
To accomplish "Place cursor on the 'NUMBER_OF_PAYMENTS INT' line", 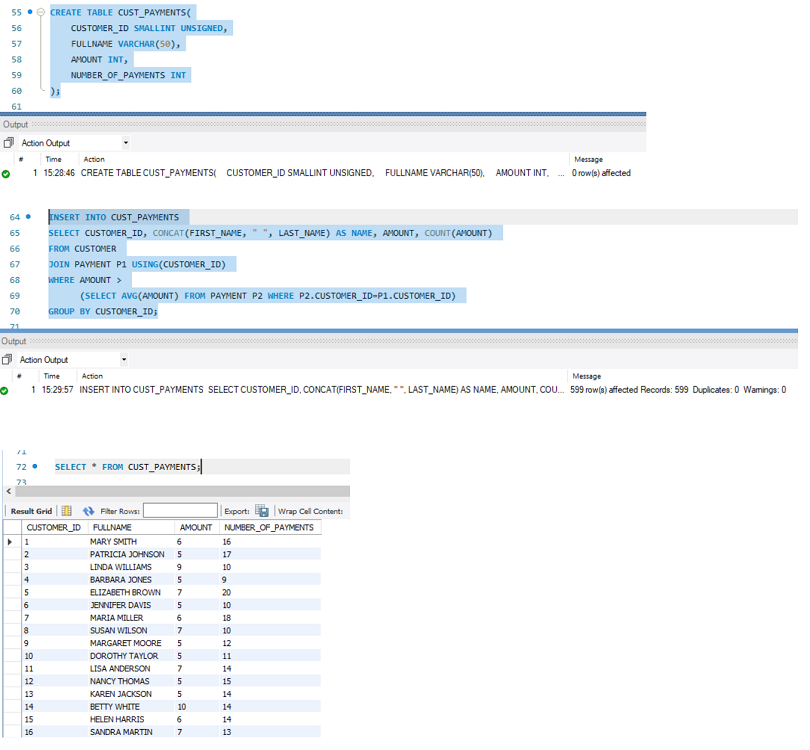I will pos(128,75).
